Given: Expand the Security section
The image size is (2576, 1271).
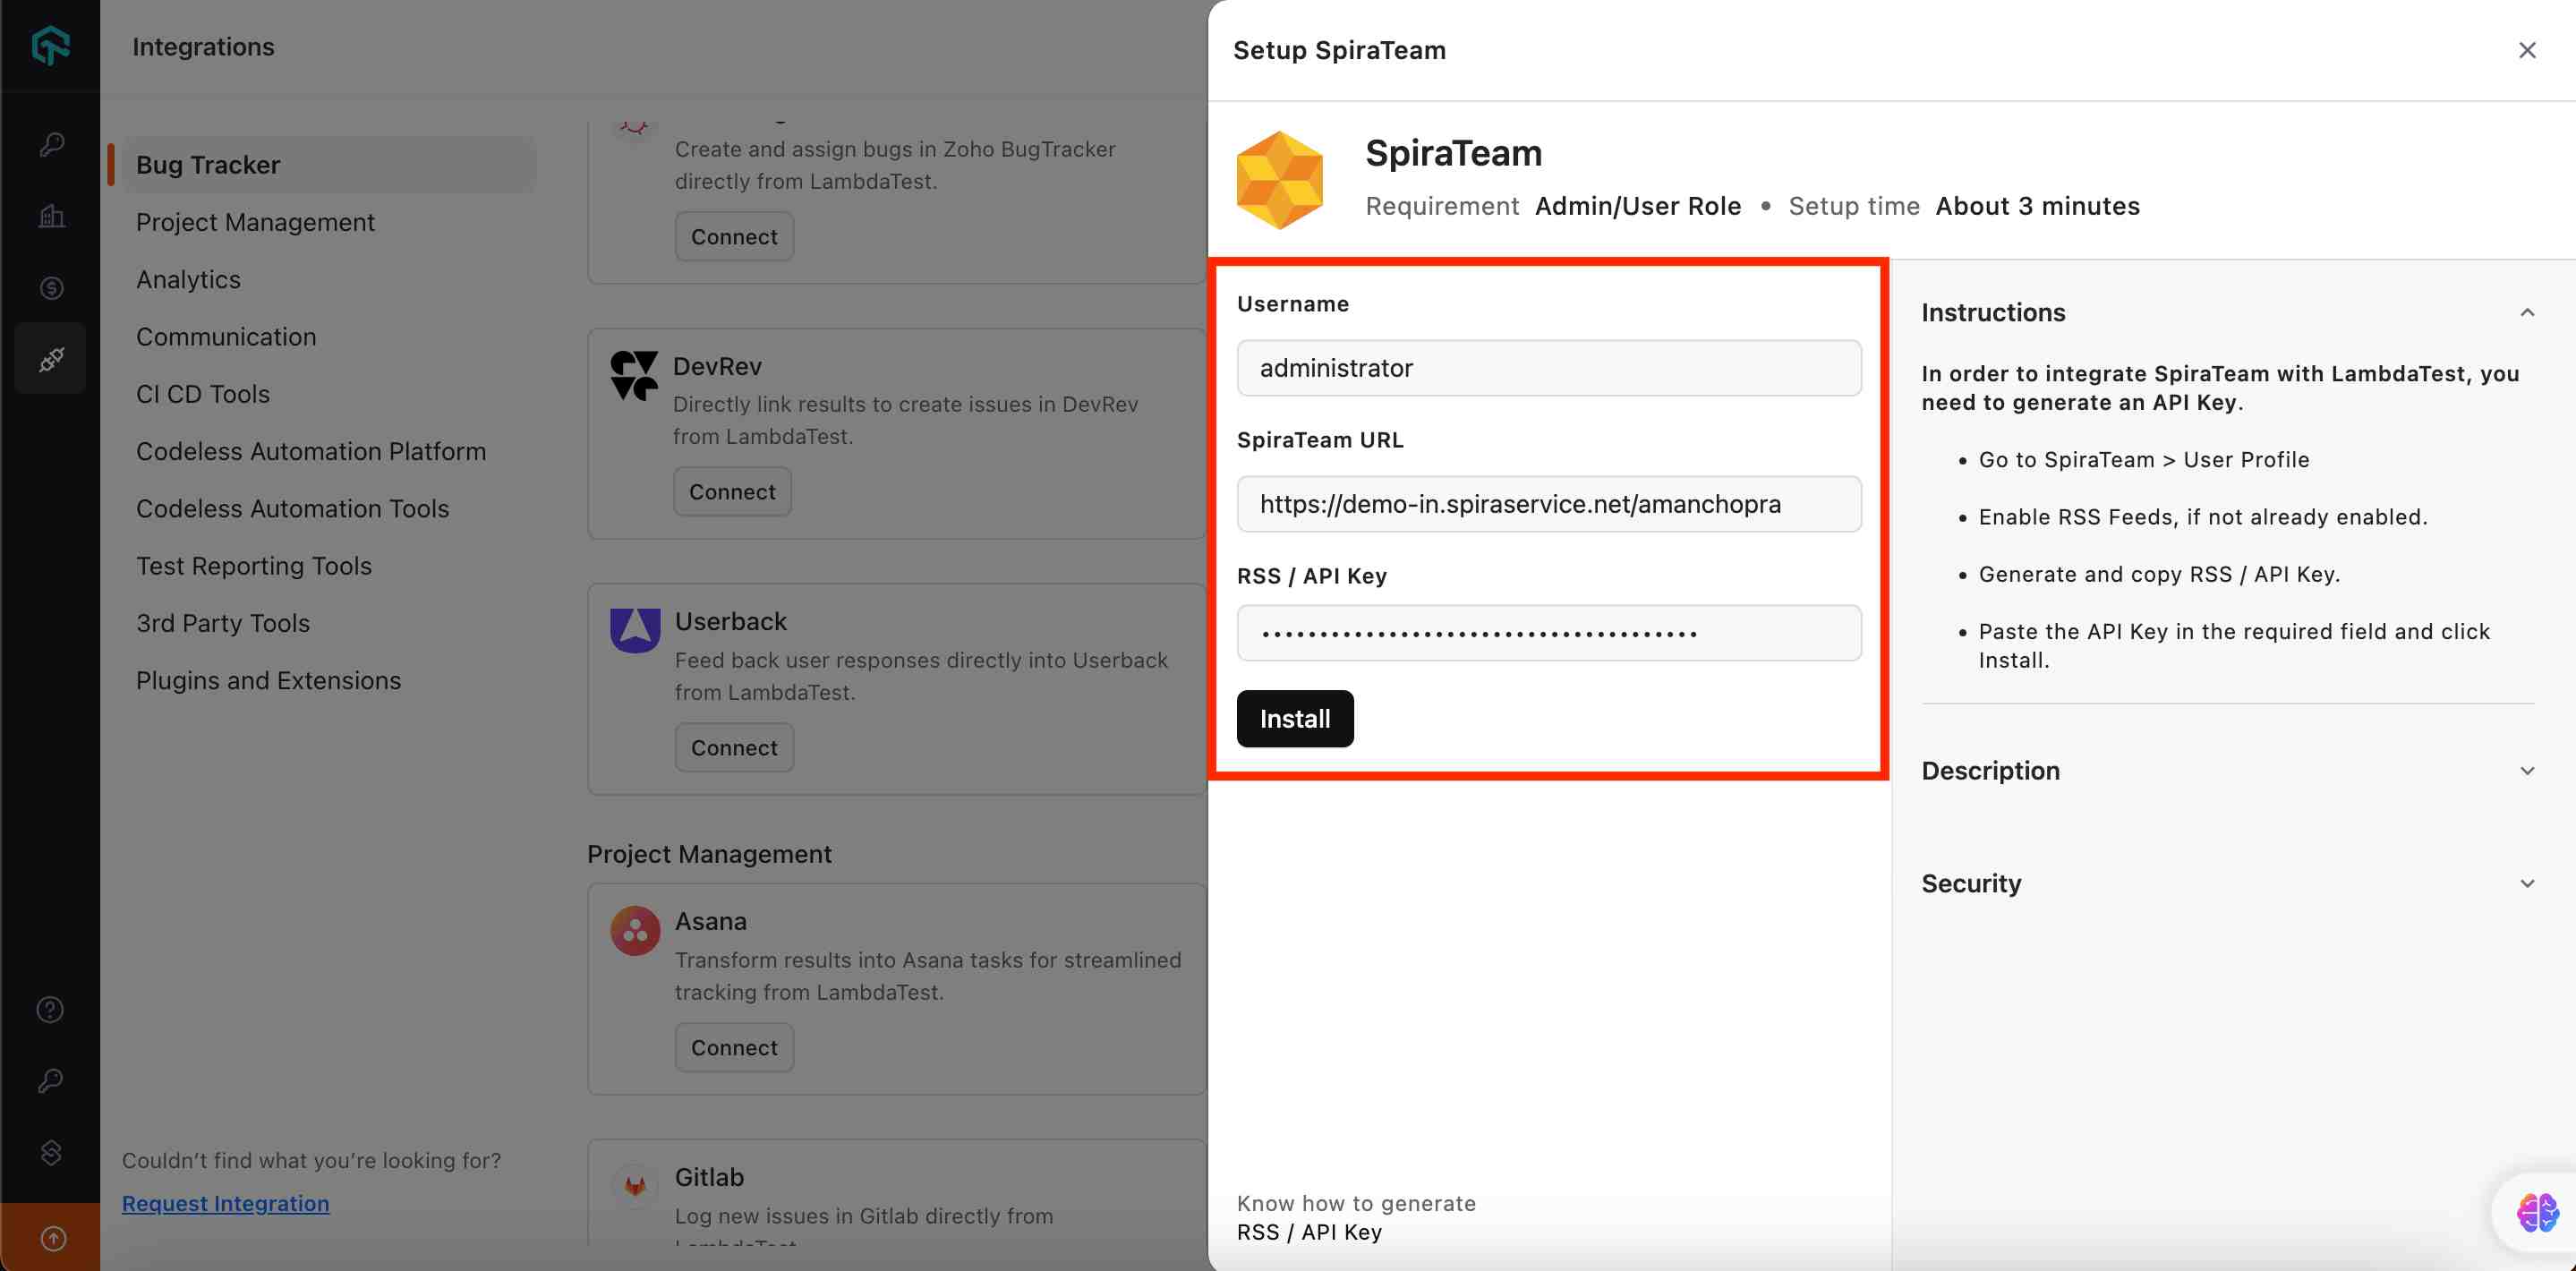Looking at the screenshot, I should click(2526, 884).
